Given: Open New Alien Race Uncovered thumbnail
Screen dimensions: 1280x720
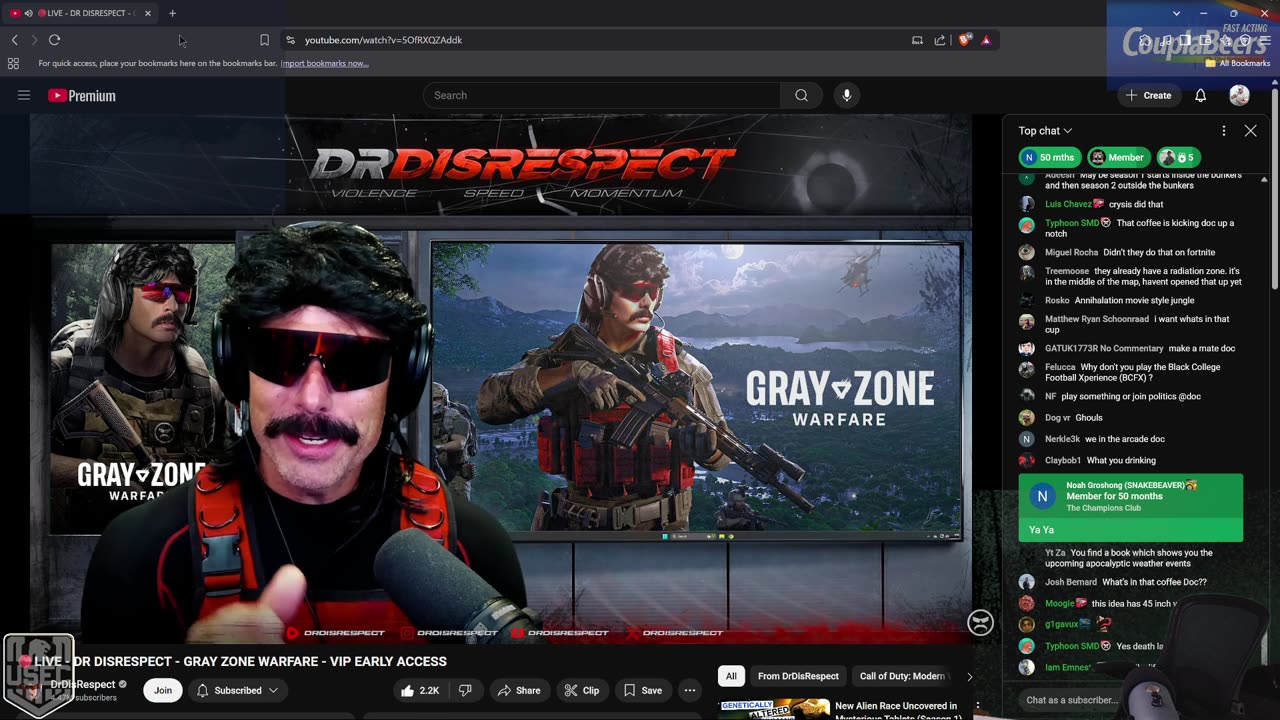Looking at the screenshot, I should 775,709.
